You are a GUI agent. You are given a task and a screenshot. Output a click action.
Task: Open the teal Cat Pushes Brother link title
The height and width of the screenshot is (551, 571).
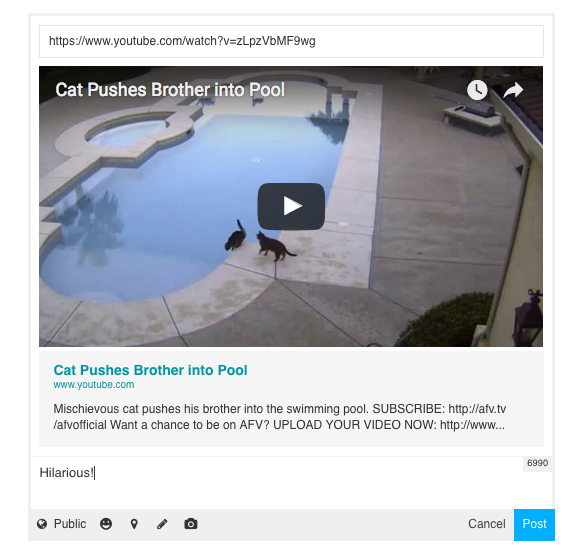(150, 370)
